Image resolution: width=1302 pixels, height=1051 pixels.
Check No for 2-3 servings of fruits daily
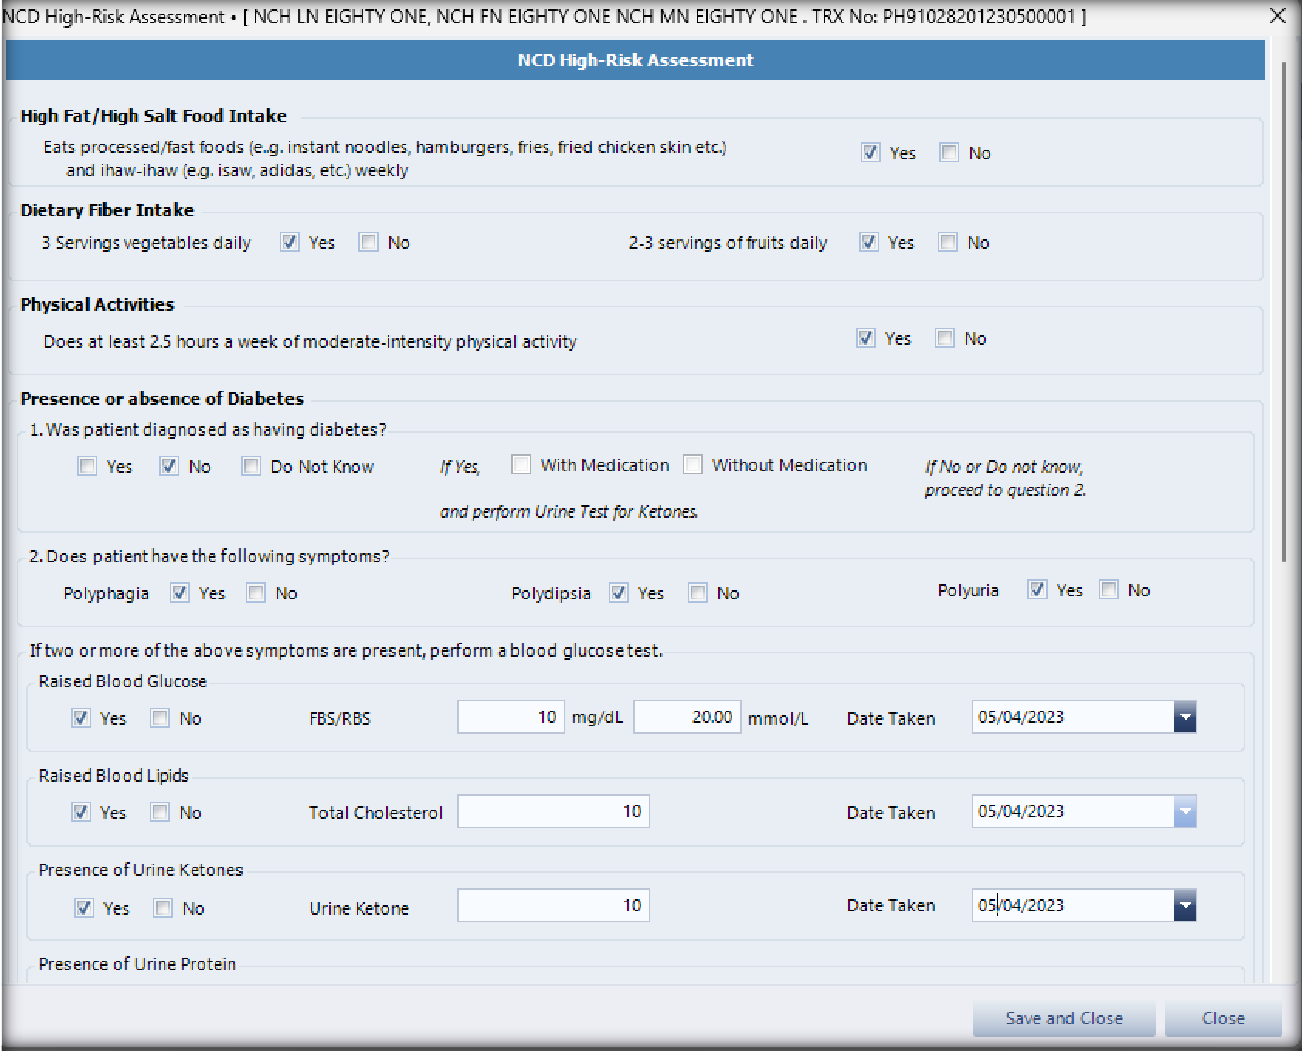[x=948, y=243]
